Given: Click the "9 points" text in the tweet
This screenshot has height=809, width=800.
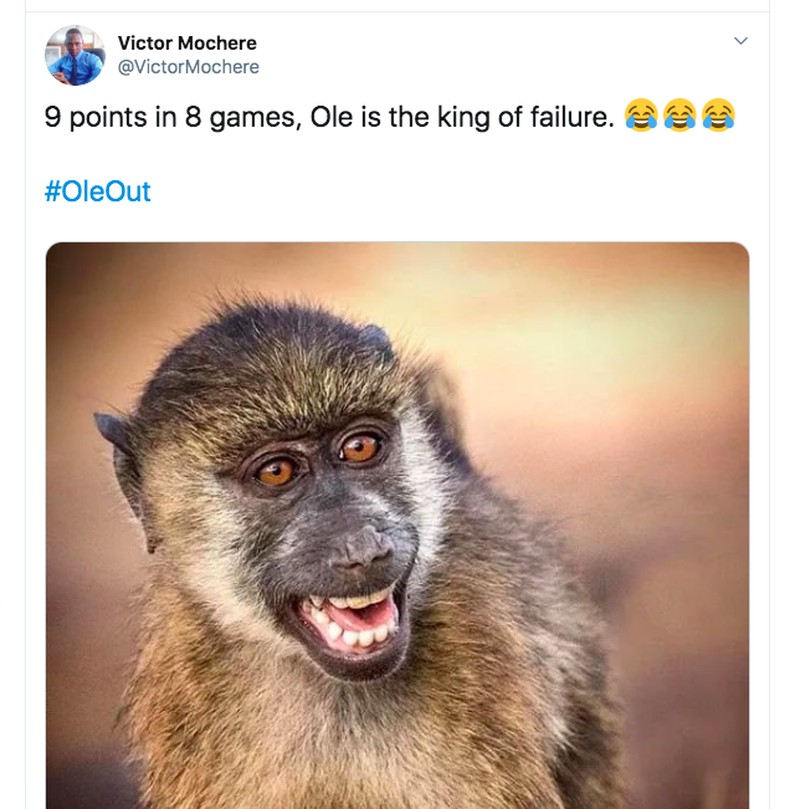Looking at the screenshot, I should [95, 117].
